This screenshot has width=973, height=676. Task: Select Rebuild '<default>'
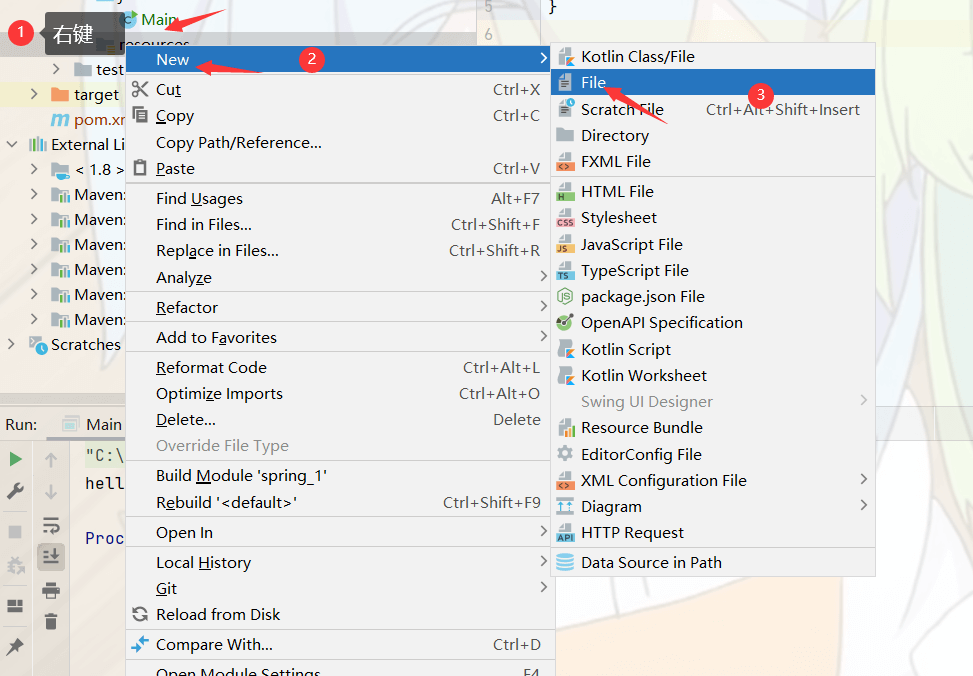pos(338,502)
